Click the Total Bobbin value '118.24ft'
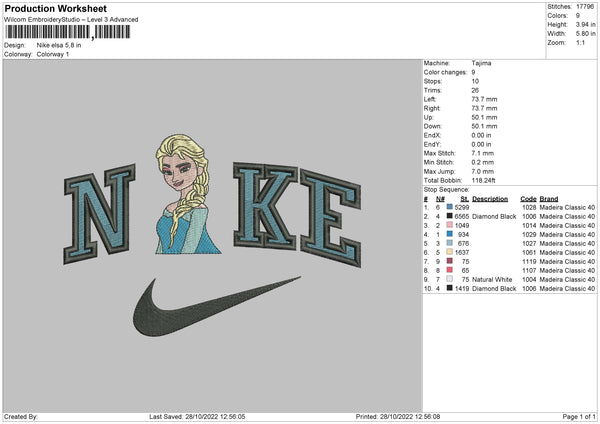600x424 pixels. [483, 180]
